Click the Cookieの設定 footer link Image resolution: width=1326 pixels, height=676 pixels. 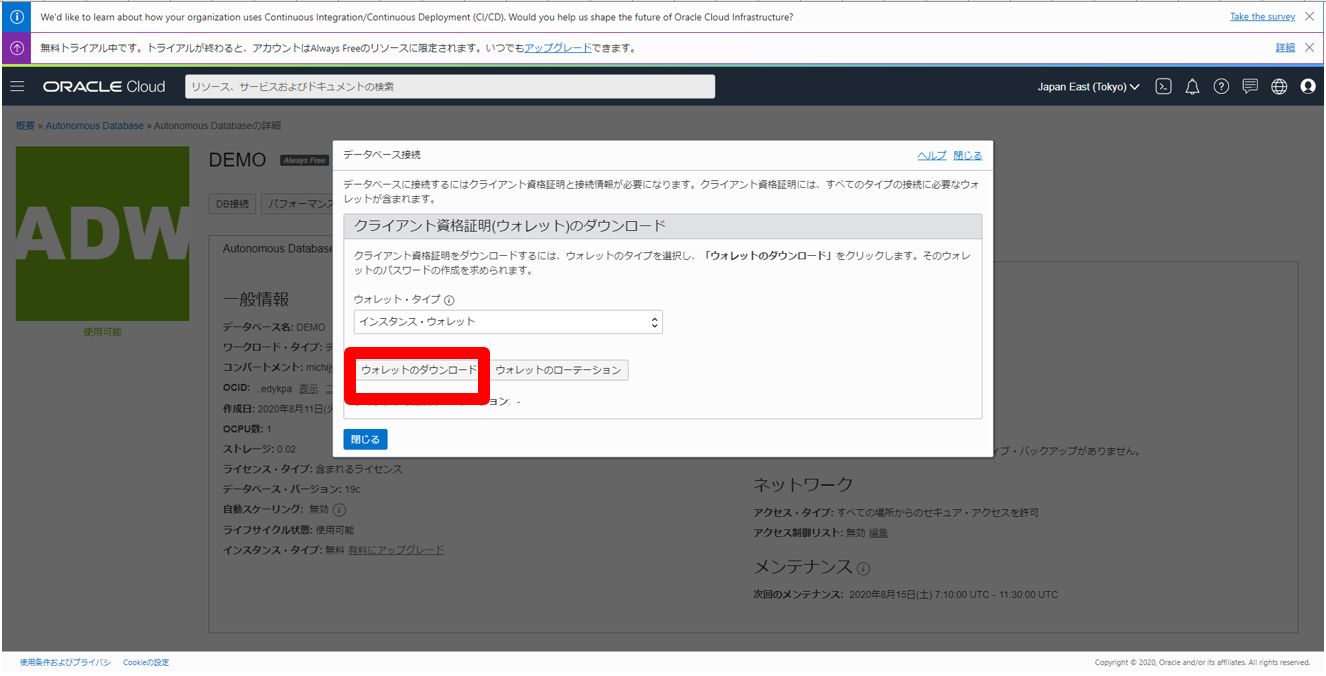[x=146, y=662]
